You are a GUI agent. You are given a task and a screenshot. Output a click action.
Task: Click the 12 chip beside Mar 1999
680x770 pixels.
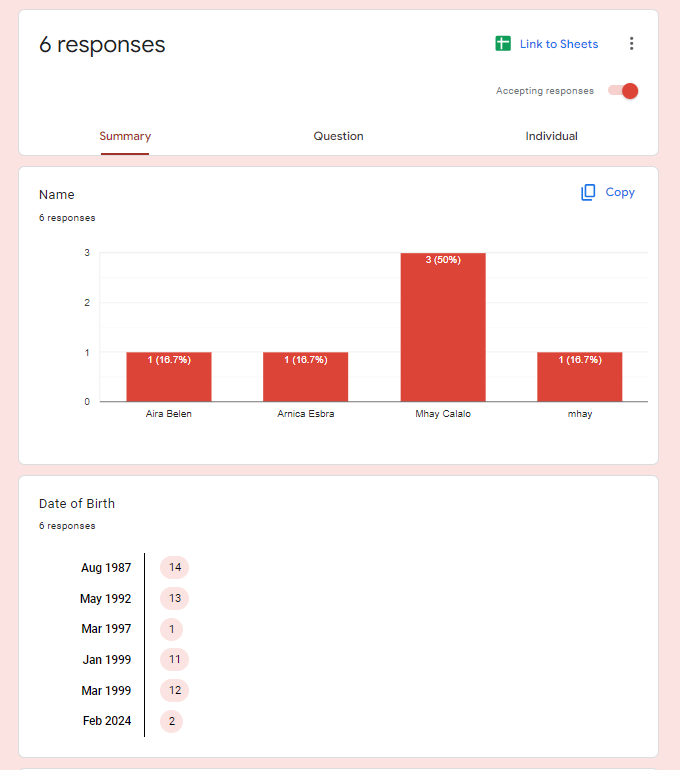click(175, 690)
